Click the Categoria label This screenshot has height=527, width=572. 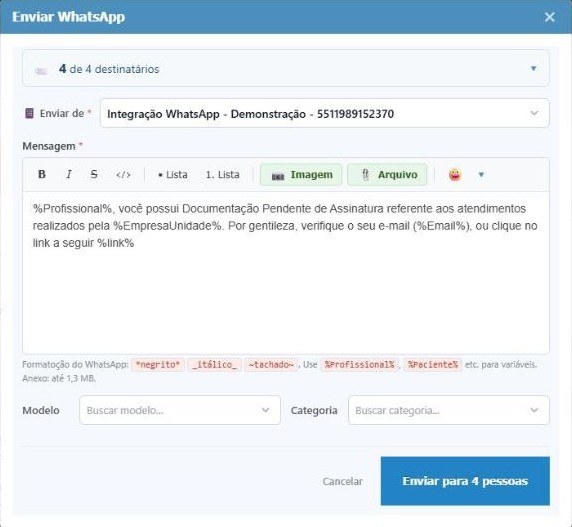pos(314,410)
